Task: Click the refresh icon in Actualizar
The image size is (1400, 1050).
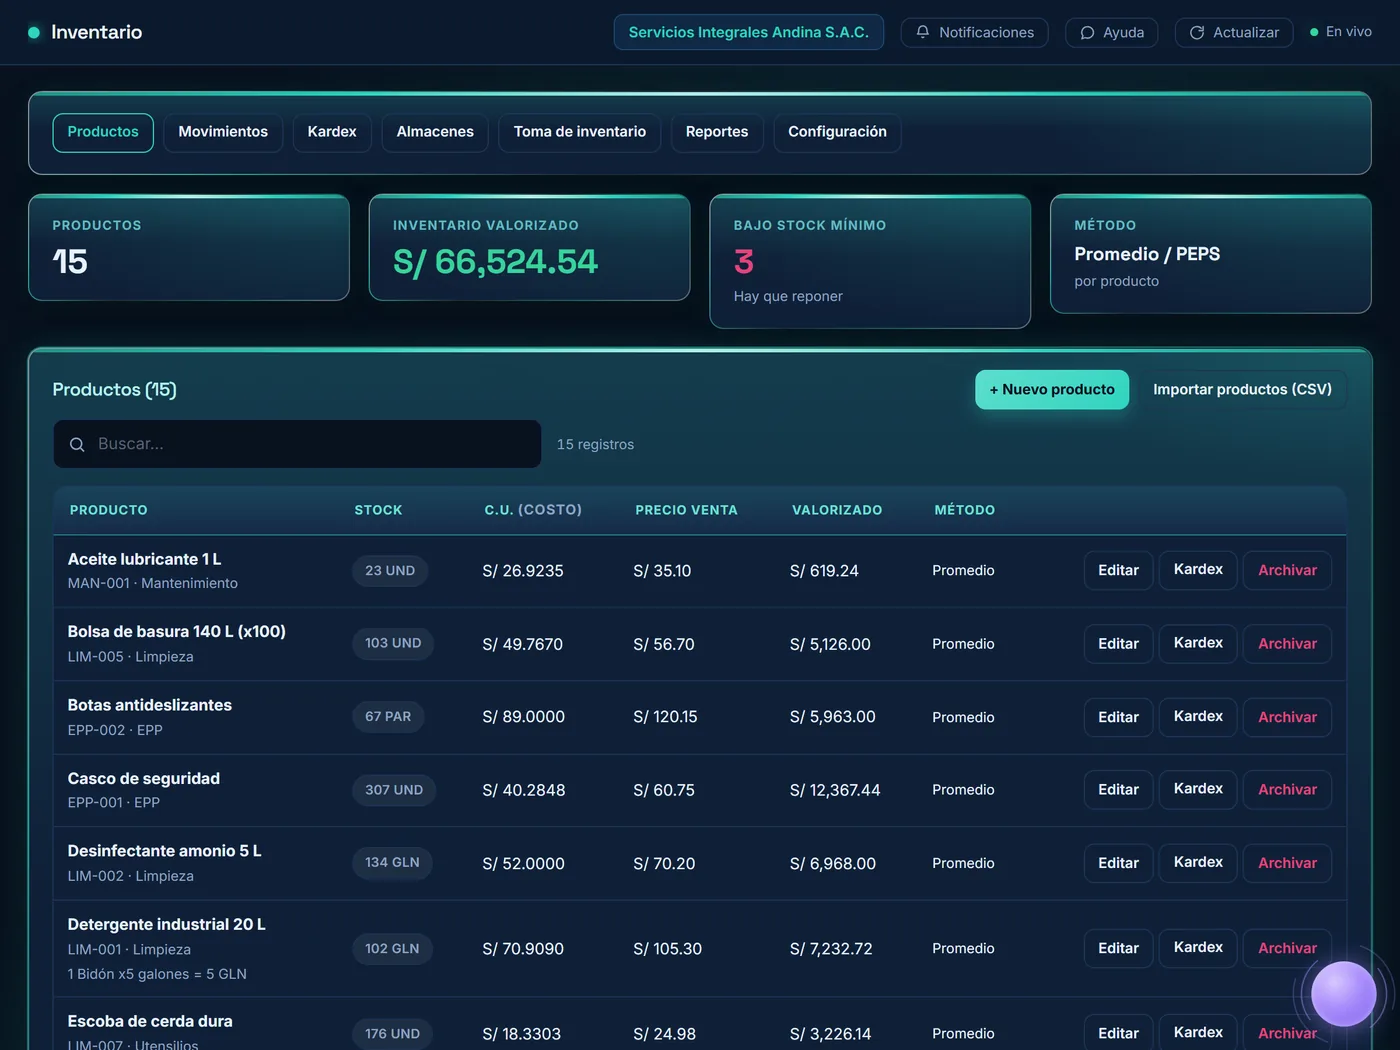Action: (1197, 33)
